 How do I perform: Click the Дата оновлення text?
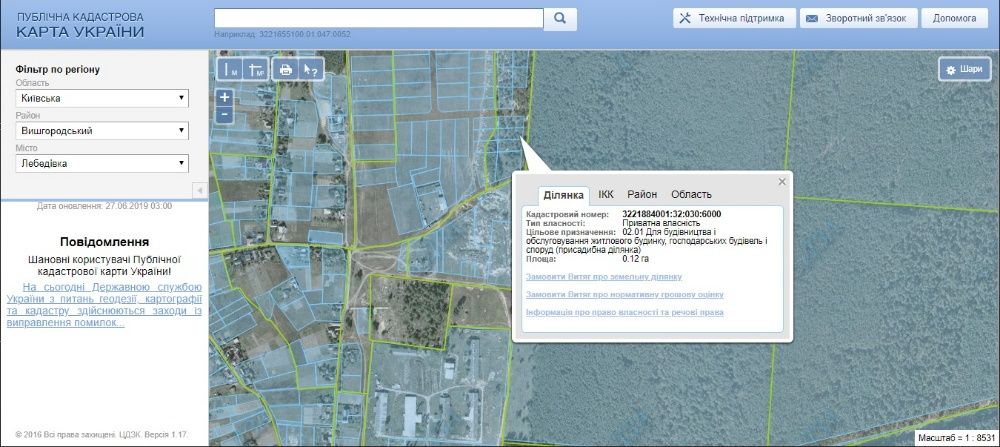[x=104, y=206]
